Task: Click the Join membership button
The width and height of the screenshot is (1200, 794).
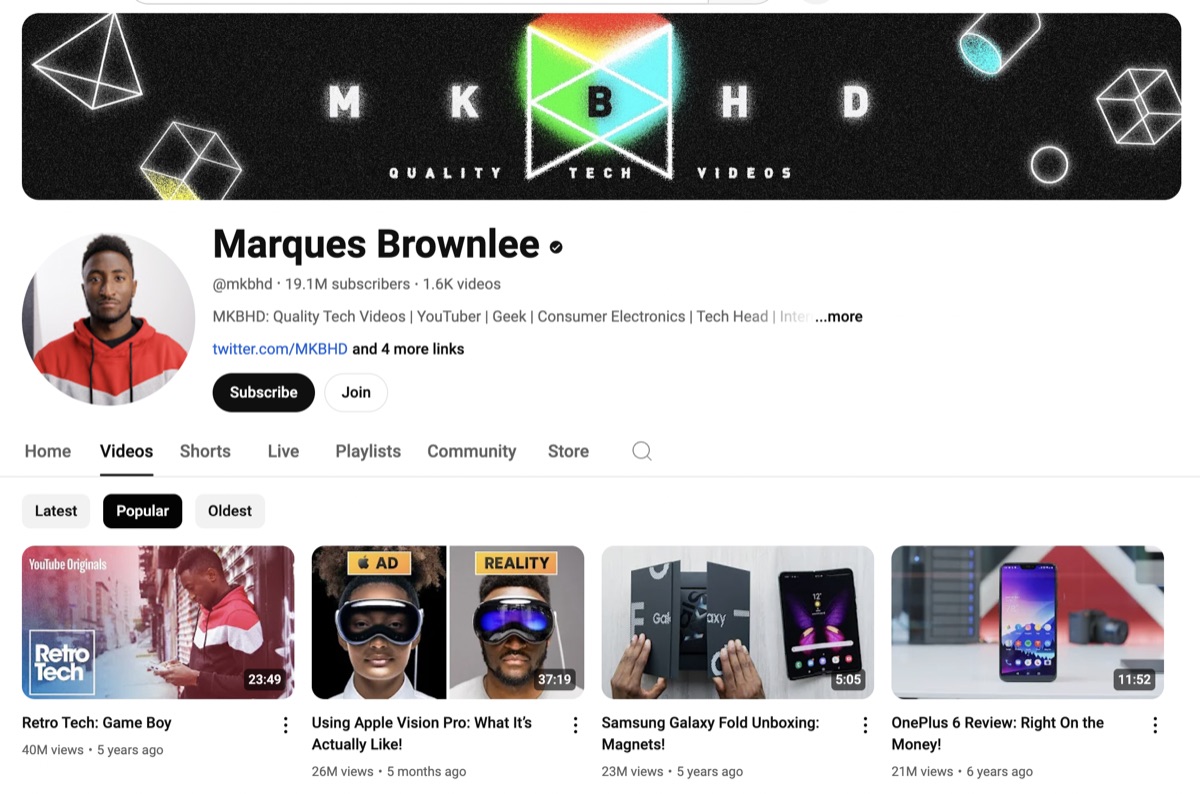Action: tap(356, 392)
